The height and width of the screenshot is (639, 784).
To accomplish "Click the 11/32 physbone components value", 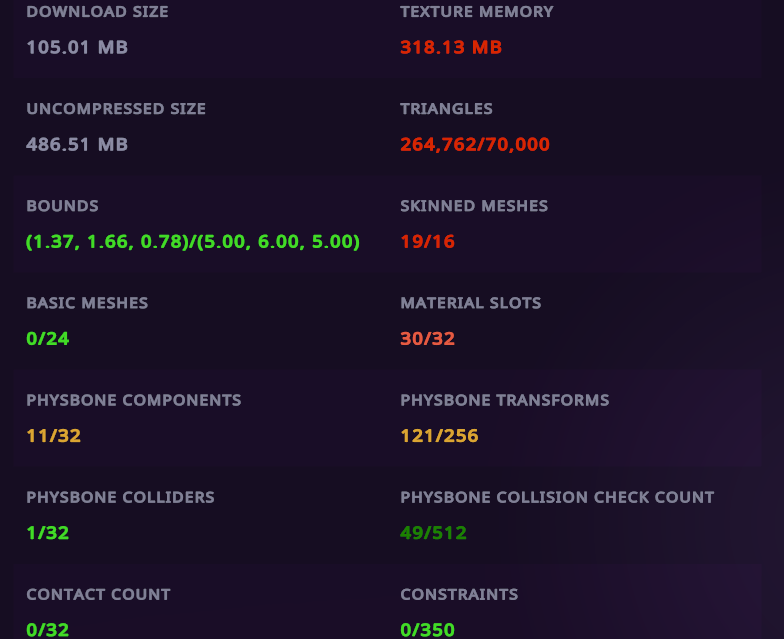I will pos(54,436).
